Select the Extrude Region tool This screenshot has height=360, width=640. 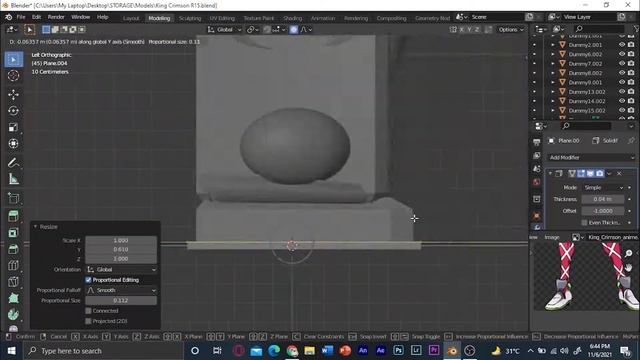point(13,216)
